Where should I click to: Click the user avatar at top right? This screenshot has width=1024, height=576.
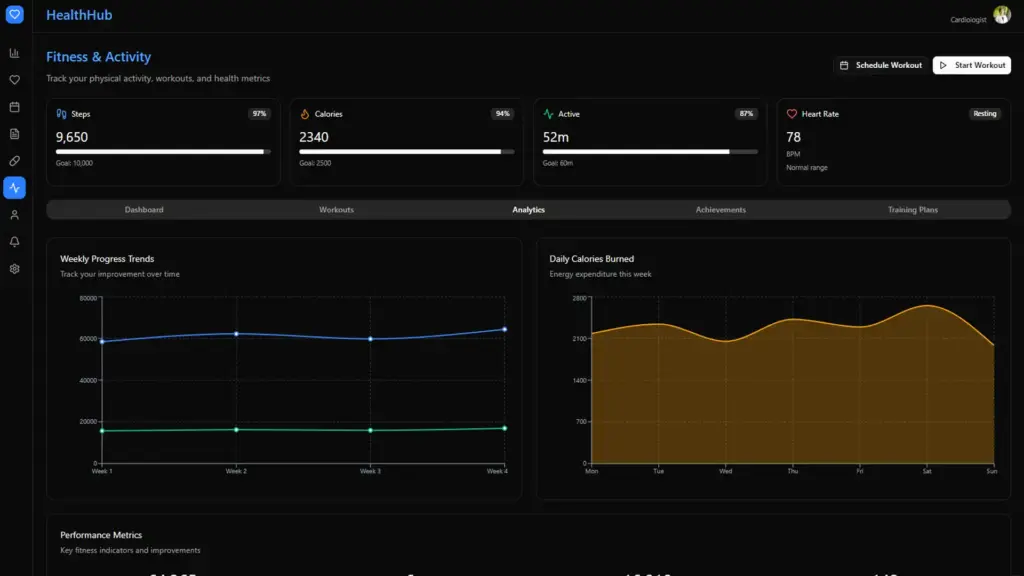click(1001, 15)
